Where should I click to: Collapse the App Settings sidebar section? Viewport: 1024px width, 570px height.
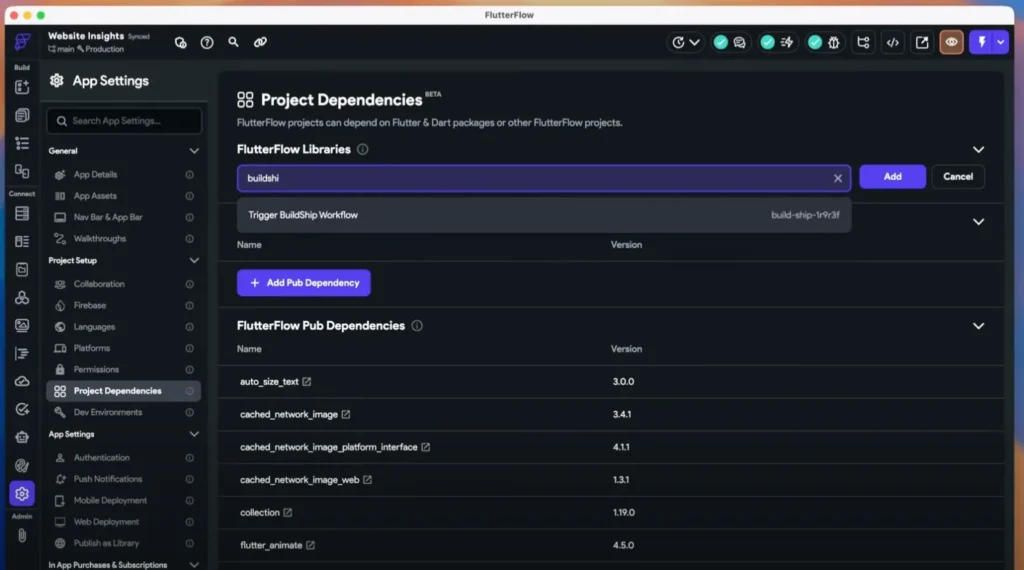[194, 434]
